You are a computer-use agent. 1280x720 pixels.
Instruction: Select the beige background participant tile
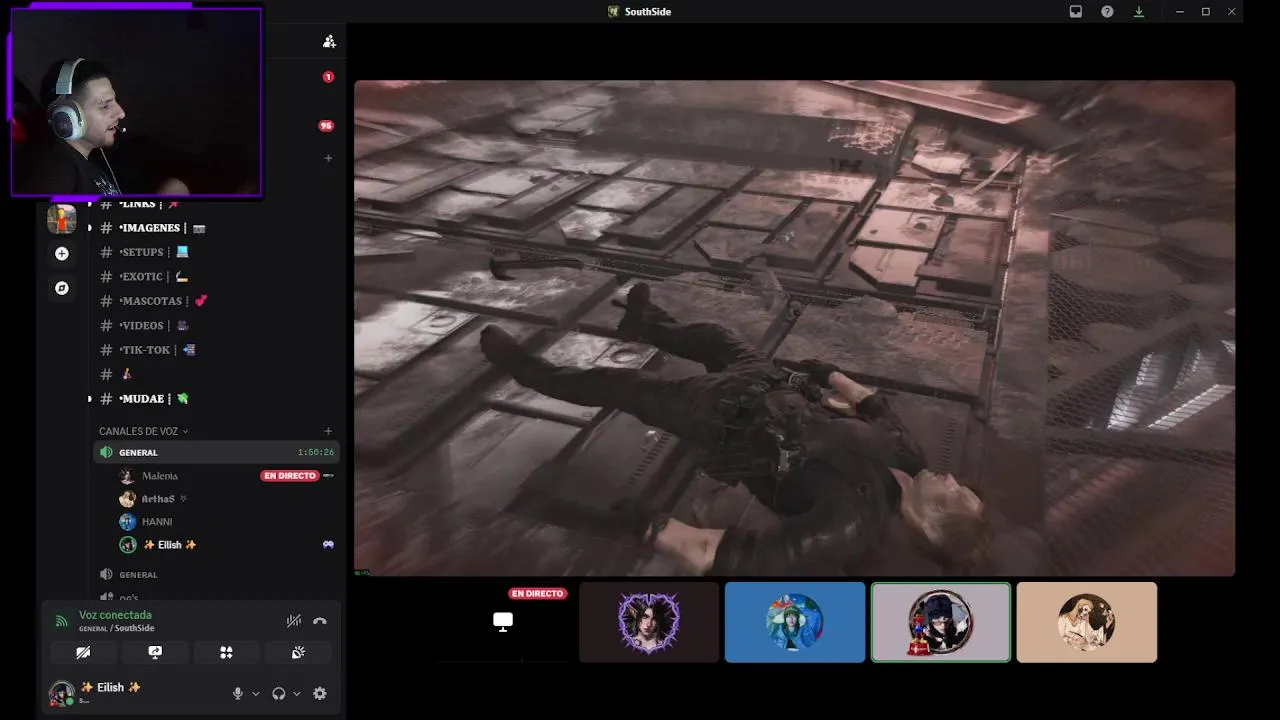coord(1087,622)
